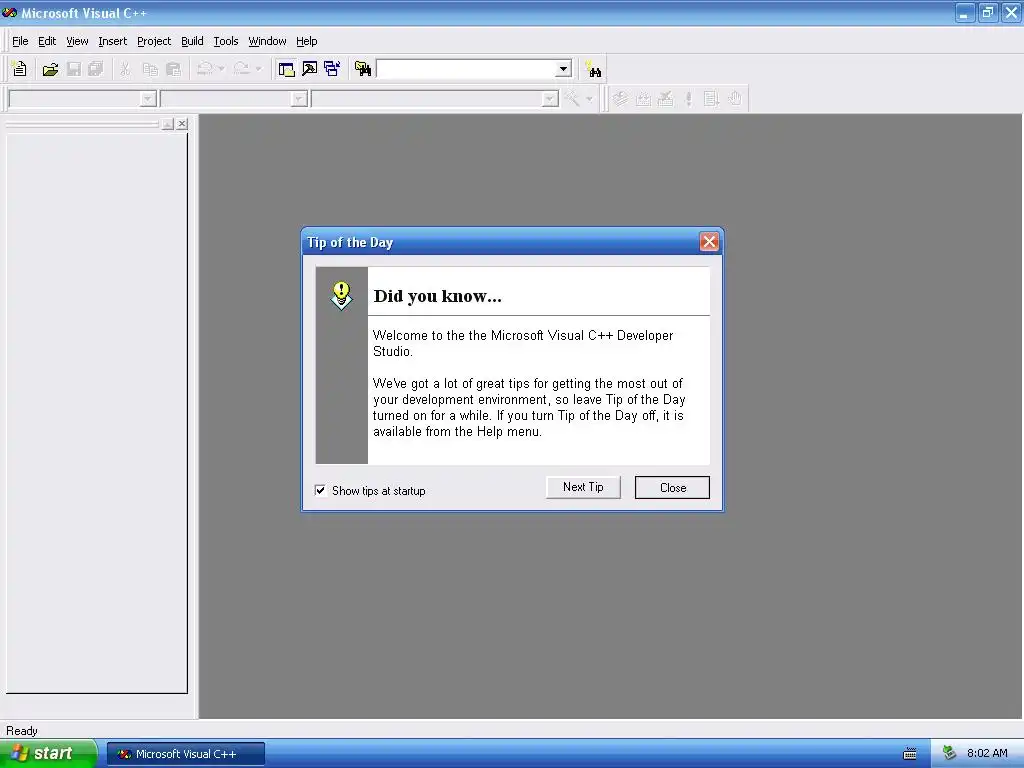Click the lightbulb icon in the tip dialog
Screen dimensions: 1024x768
tap(341, 295)
